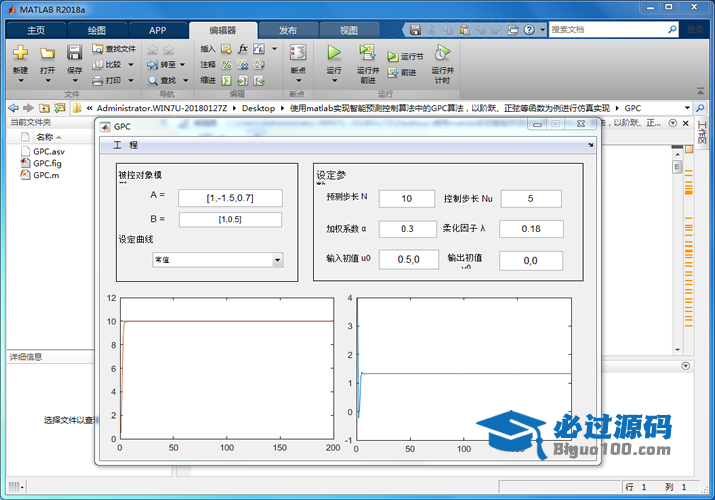Click the 预测步长 N input field
Viewport: 715px width, 500px height.
(x=406, y=199)
